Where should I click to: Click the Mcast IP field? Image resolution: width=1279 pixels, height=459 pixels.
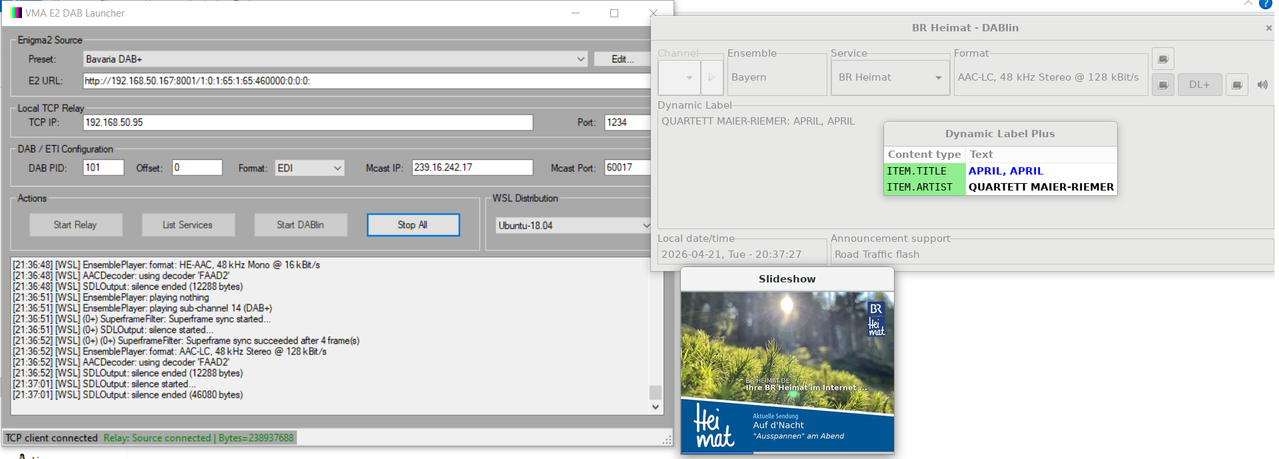(472, 168)
